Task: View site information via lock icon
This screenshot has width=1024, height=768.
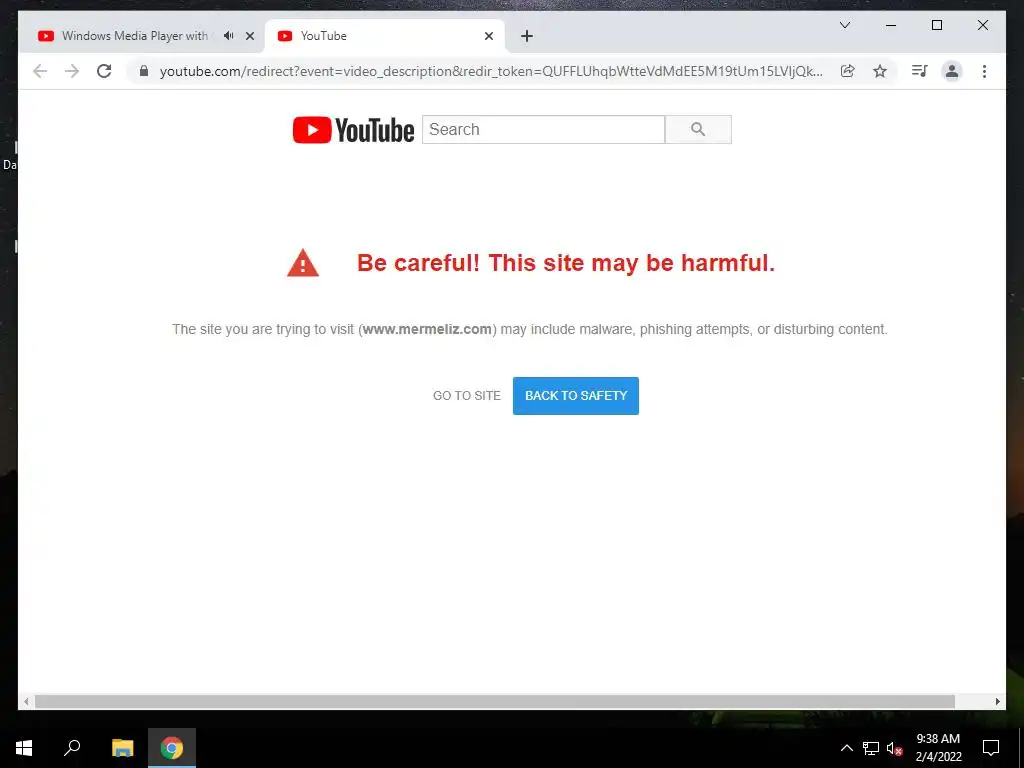Action: 144,71
